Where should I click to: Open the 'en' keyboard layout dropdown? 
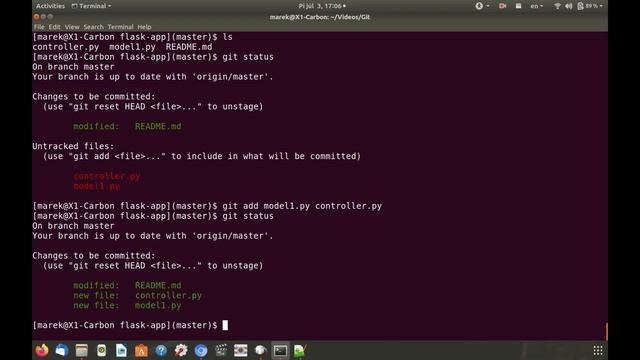[x=536, y=6]
